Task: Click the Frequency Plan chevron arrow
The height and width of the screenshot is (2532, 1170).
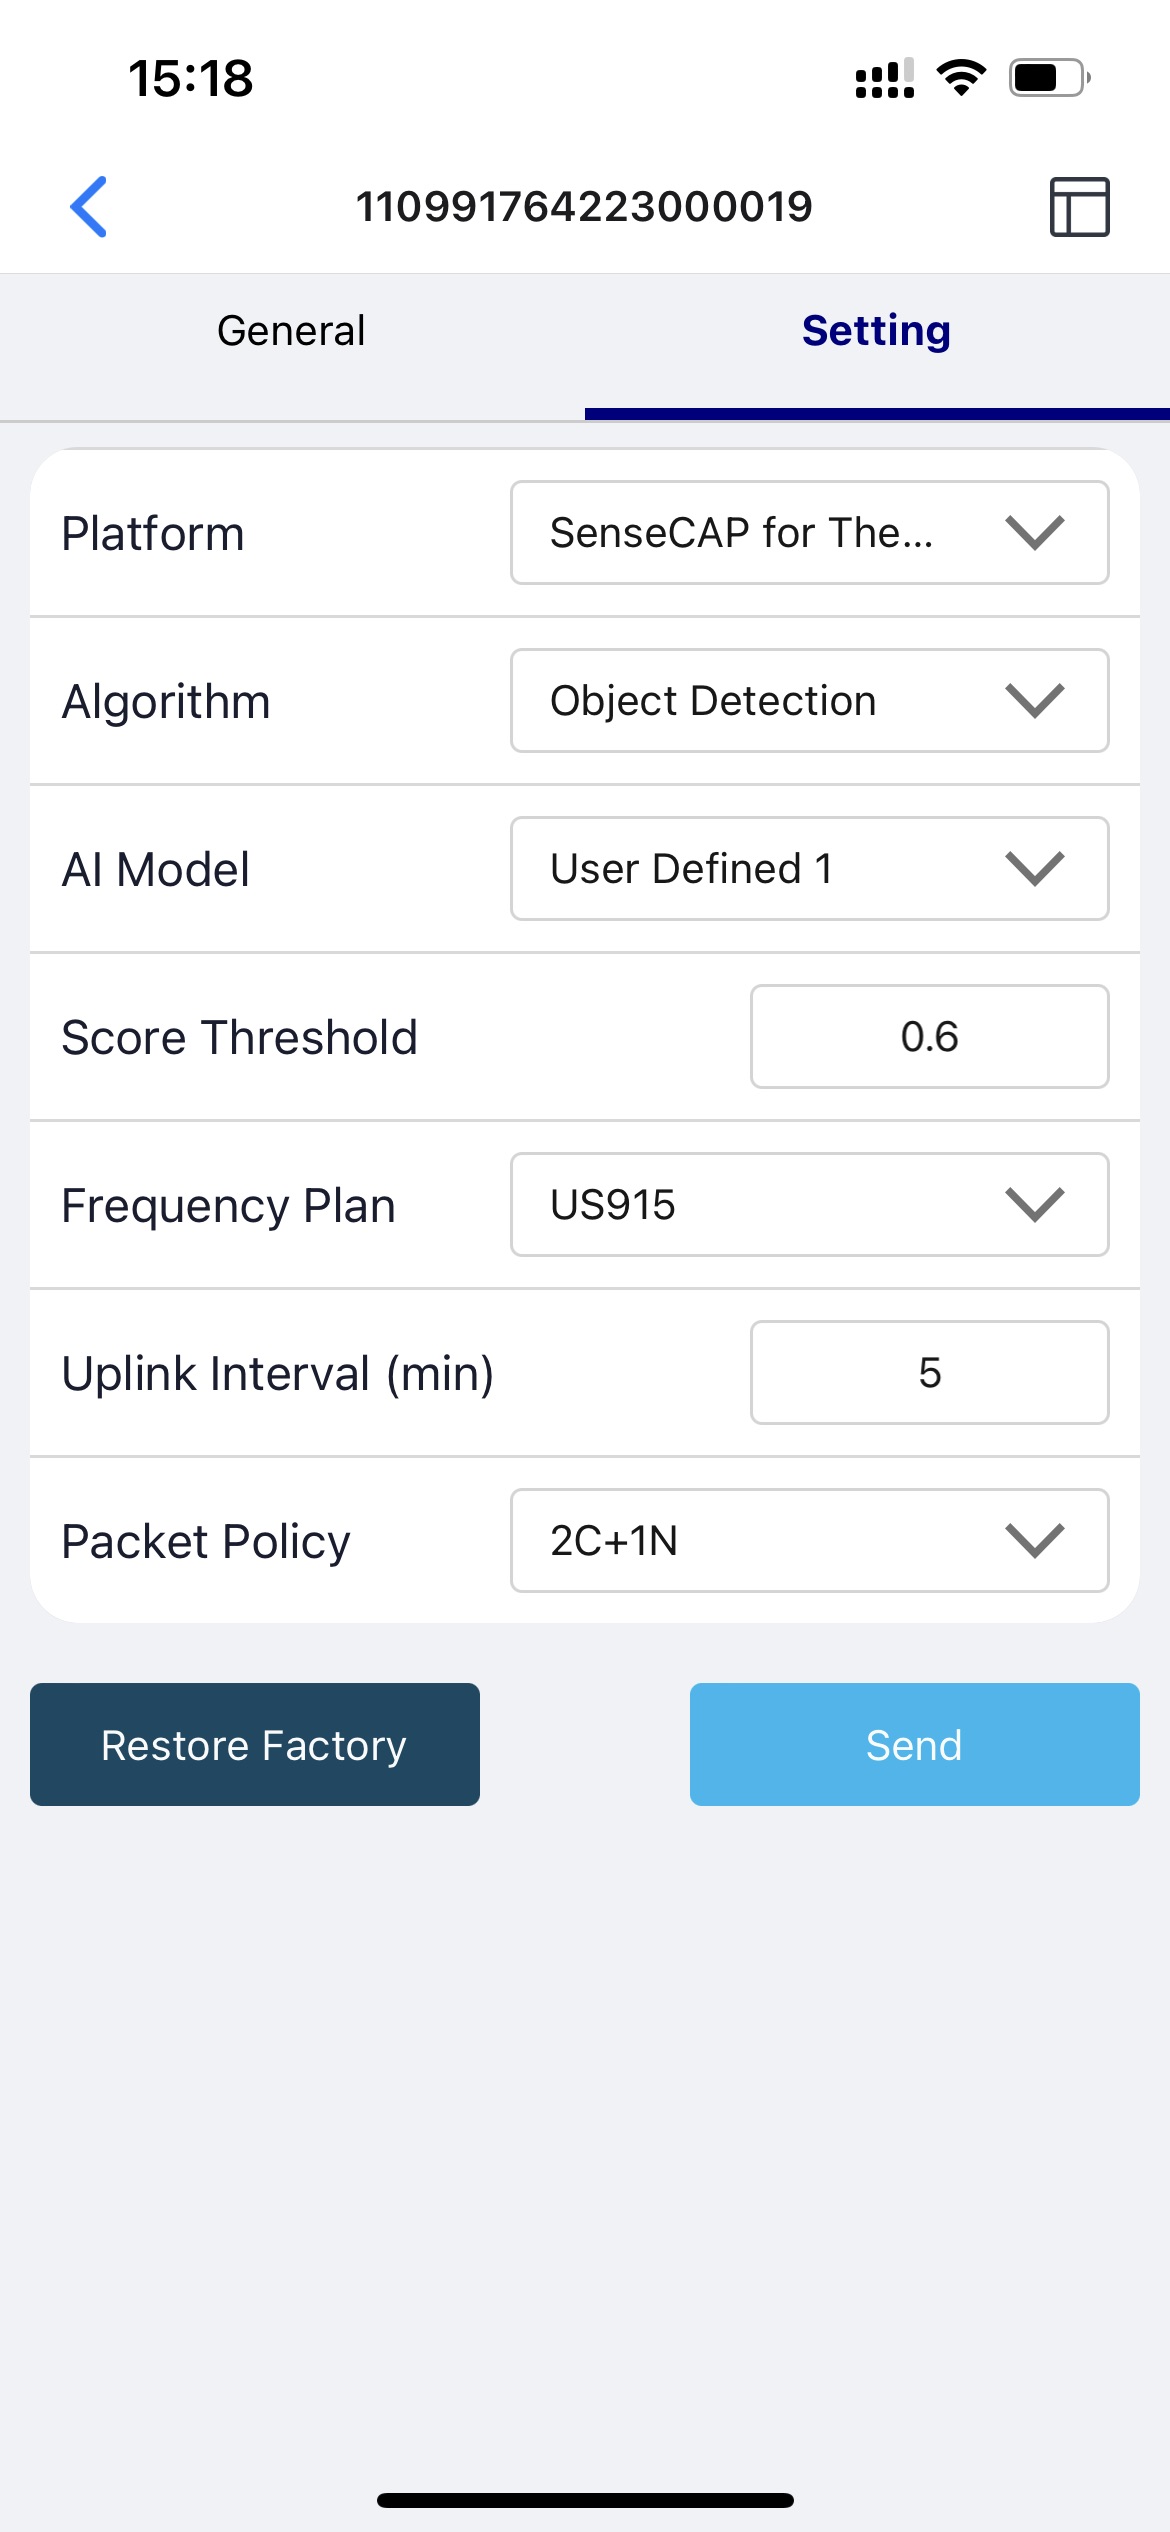Action: coord(1035,1205)
